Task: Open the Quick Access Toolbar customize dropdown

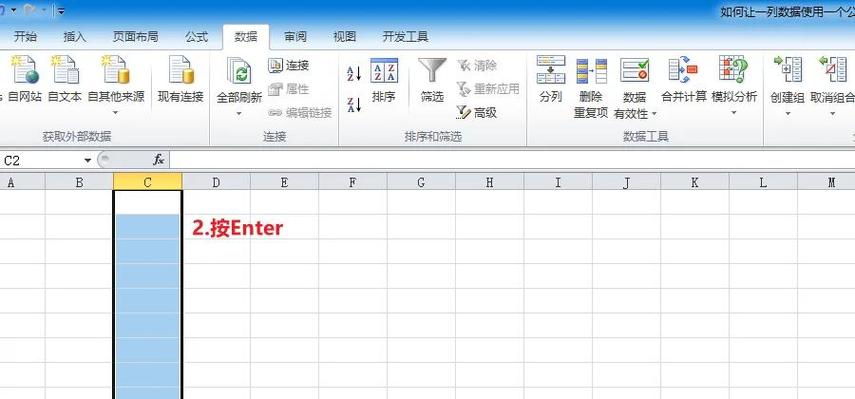Action: (61, 11)
